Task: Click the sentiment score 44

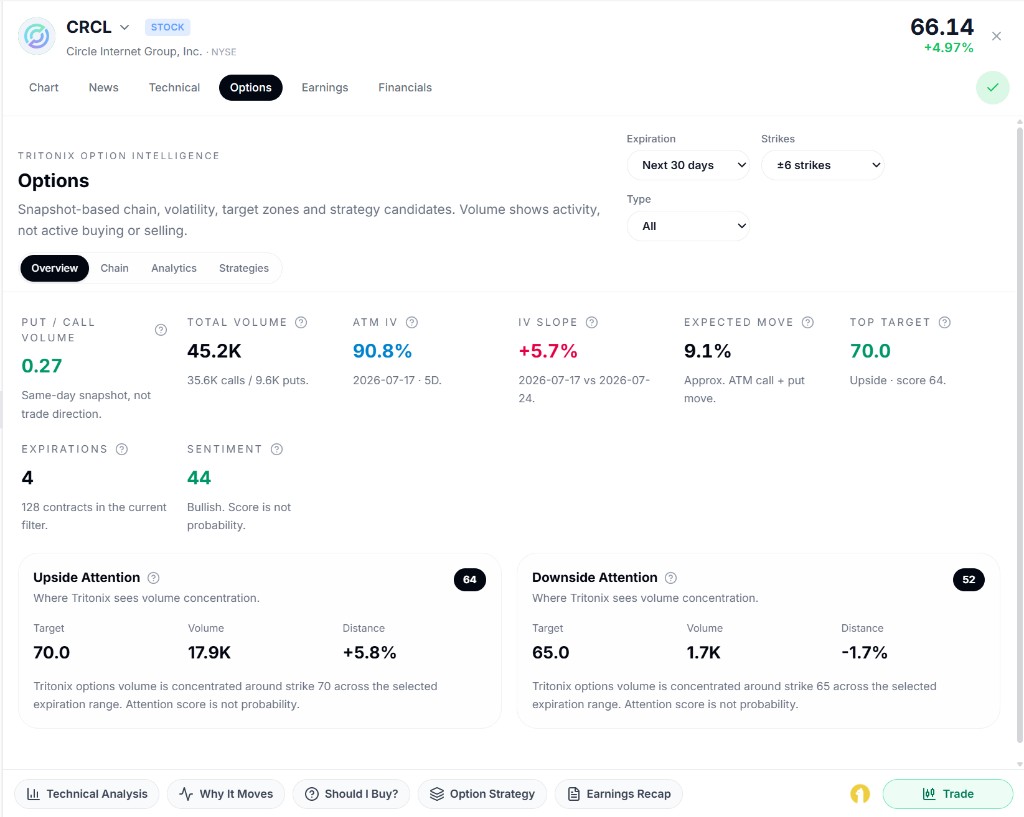Action: 199,478
